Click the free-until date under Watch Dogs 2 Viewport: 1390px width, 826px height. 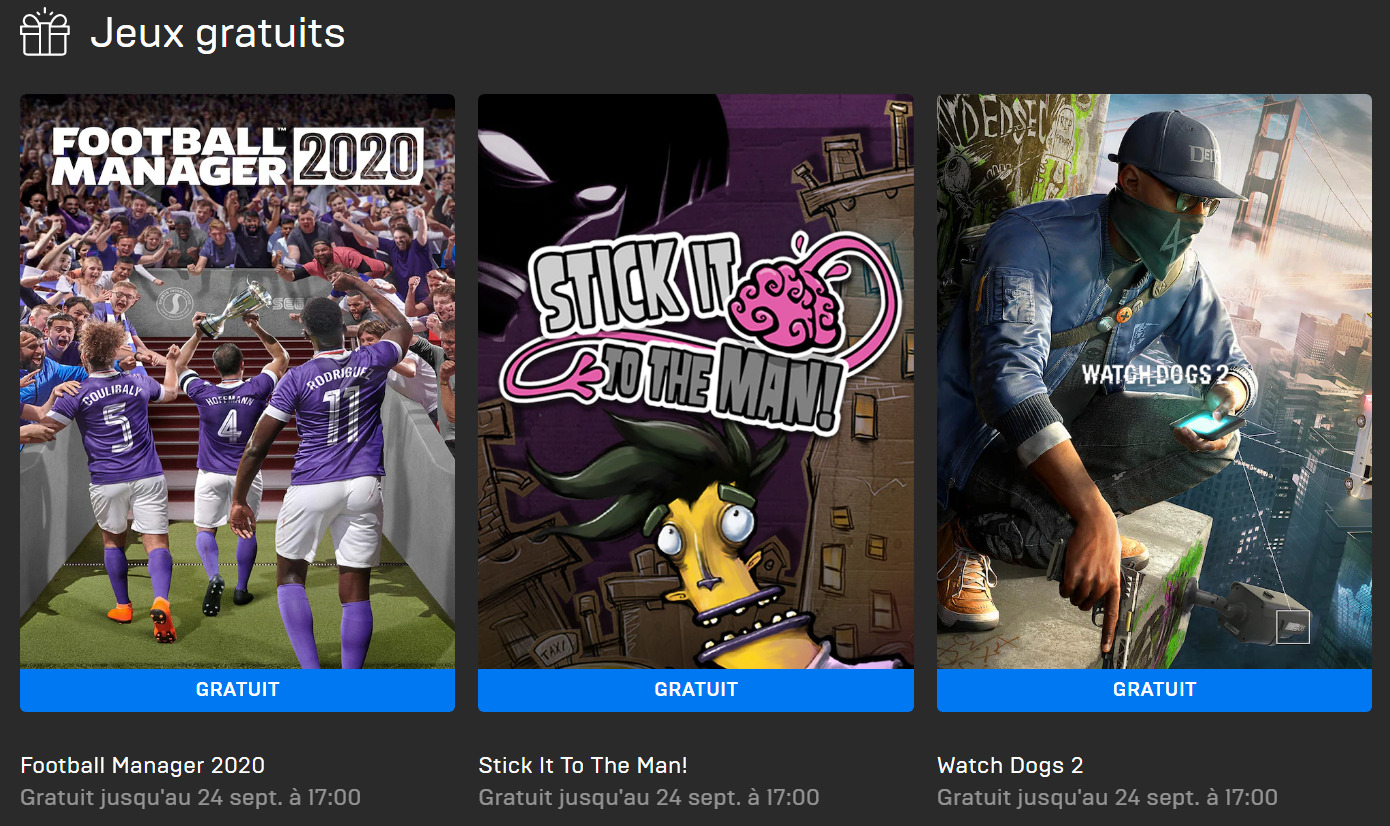tap(1107, 798)
